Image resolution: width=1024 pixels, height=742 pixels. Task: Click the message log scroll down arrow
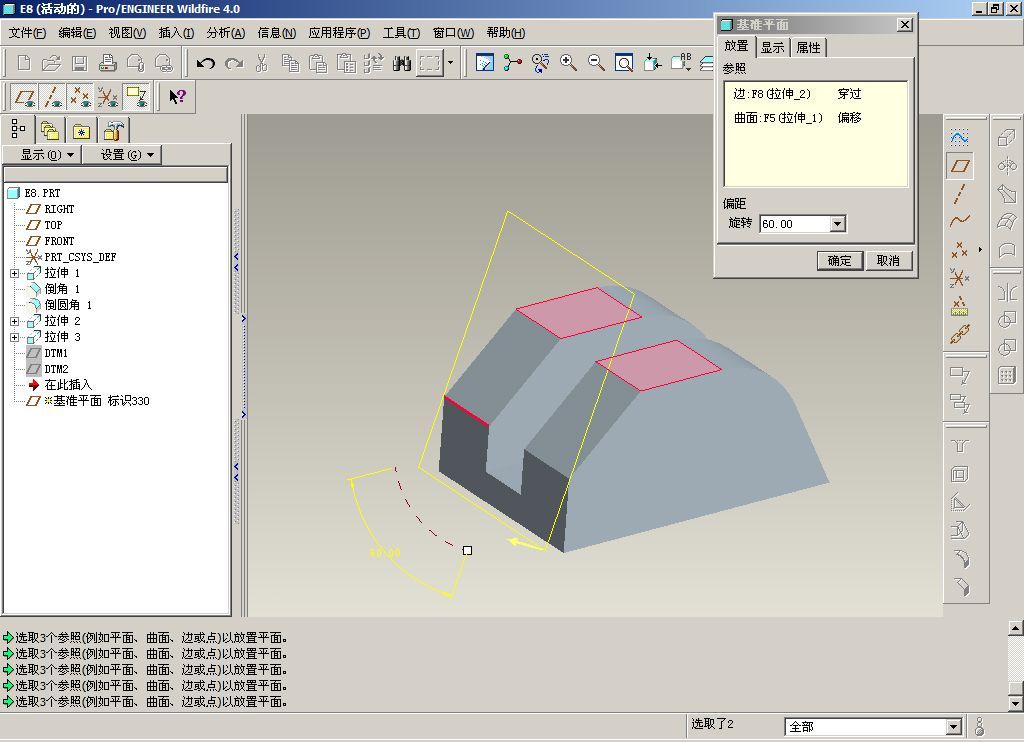coord(1016,703)
